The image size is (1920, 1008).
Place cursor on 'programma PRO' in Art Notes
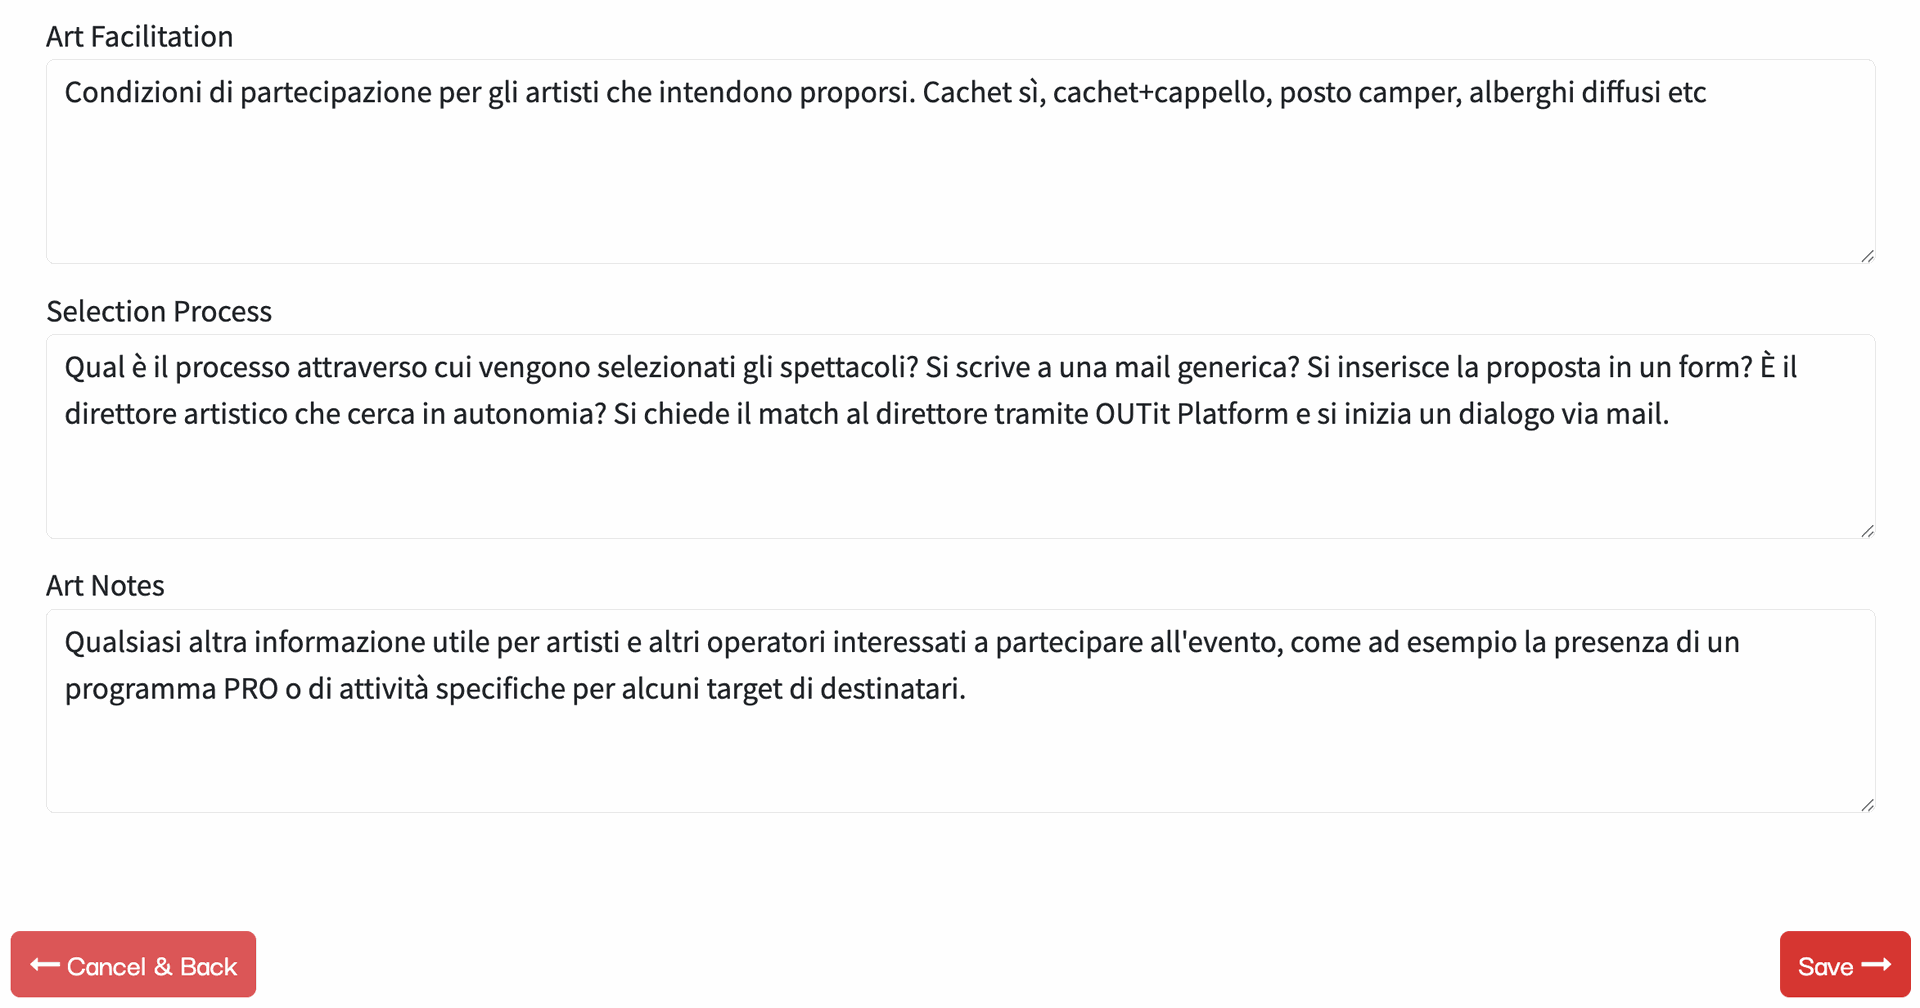(171, 689)
